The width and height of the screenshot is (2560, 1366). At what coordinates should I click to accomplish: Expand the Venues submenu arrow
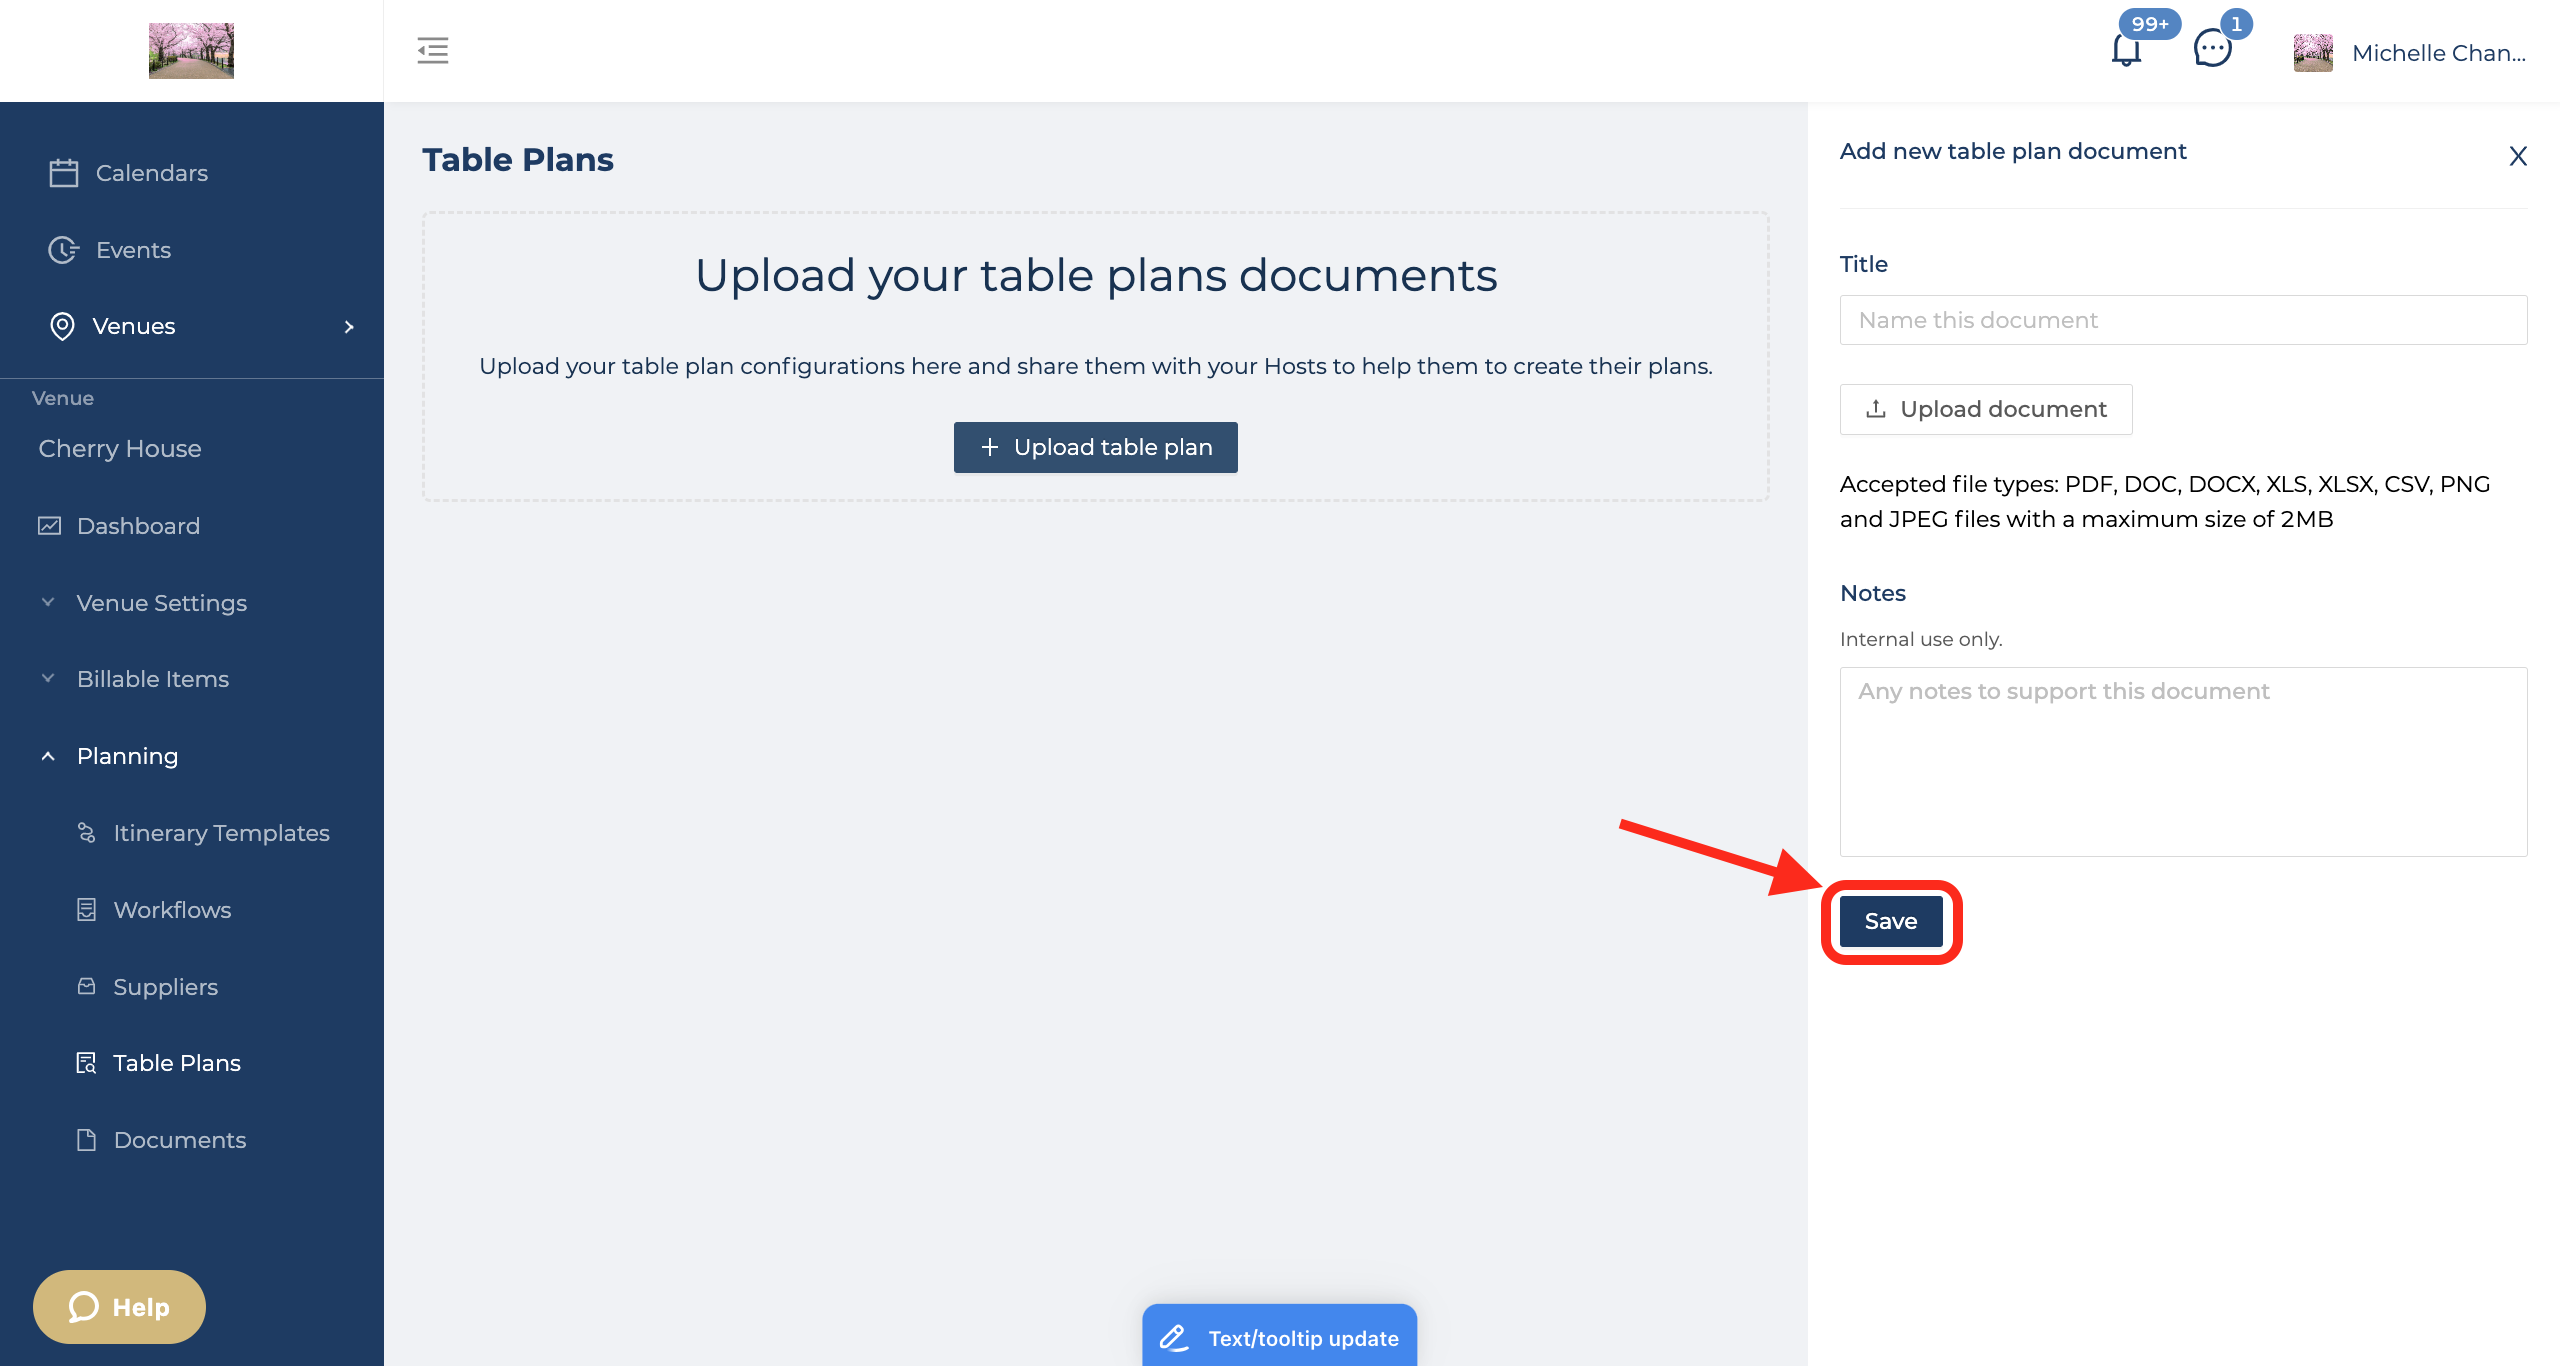pyautogui.click(x=349, y=327)
